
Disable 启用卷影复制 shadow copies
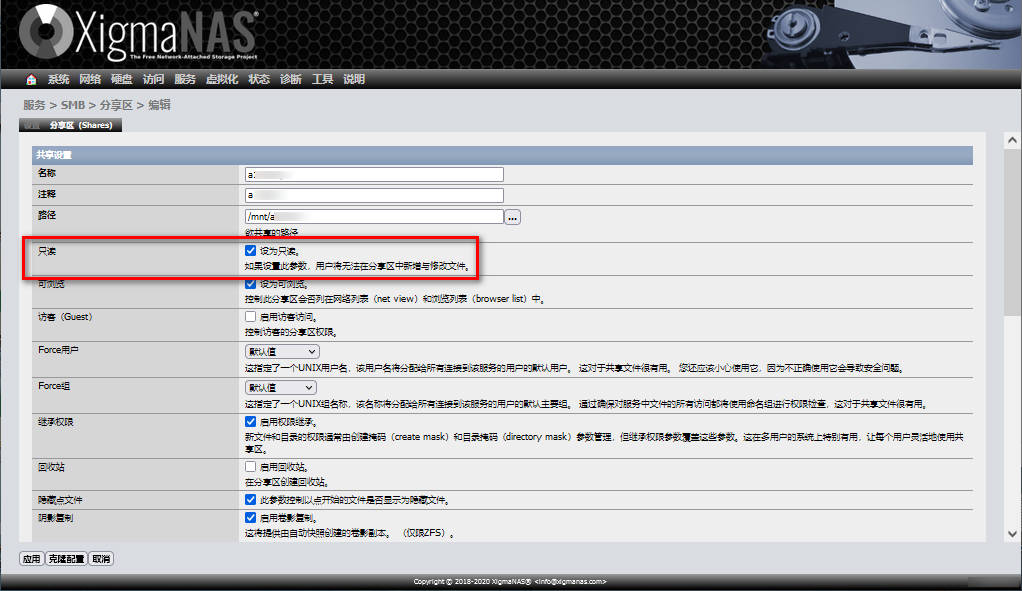(251, 518)
